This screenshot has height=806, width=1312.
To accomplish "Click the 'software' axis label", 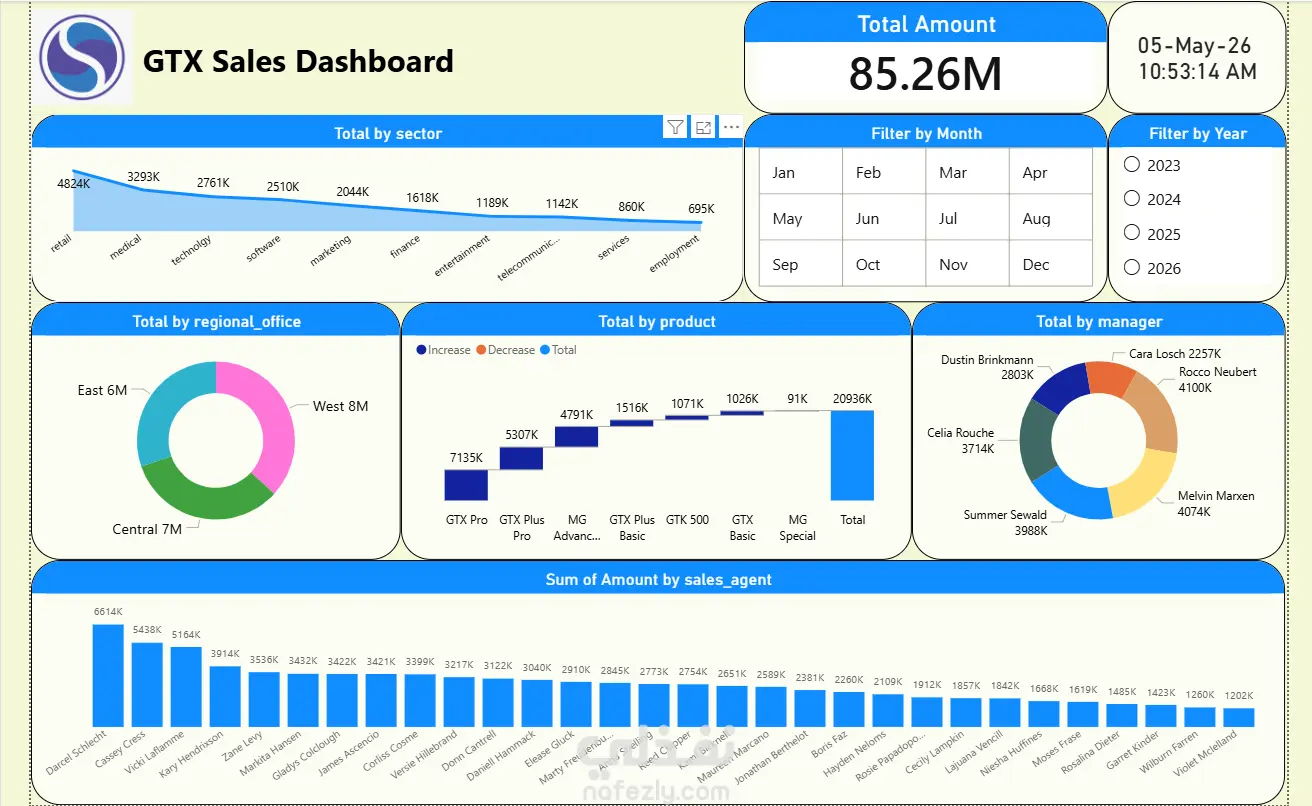I will coord(264,248).
